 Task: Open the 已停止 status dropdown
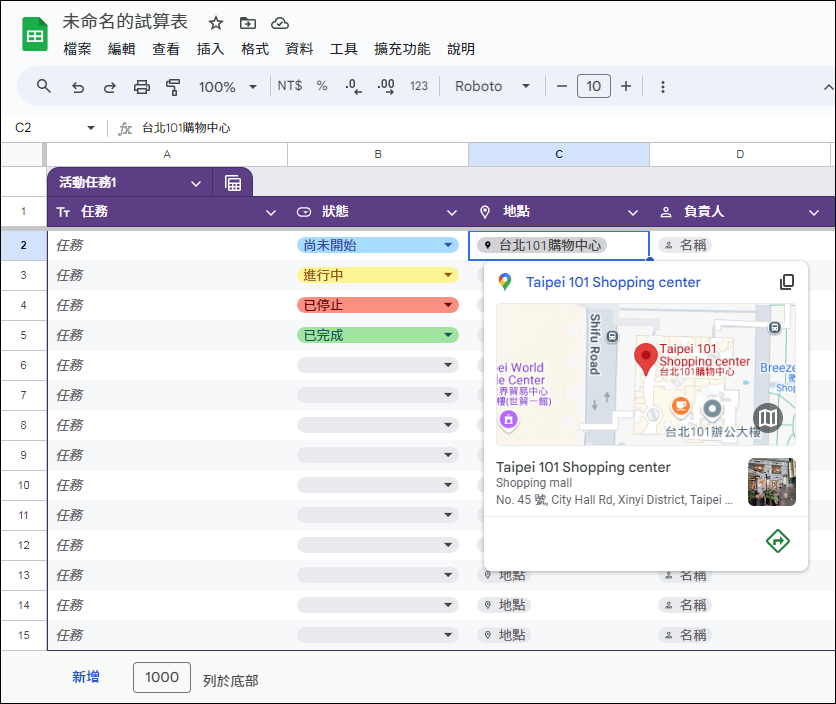[448, 305]
